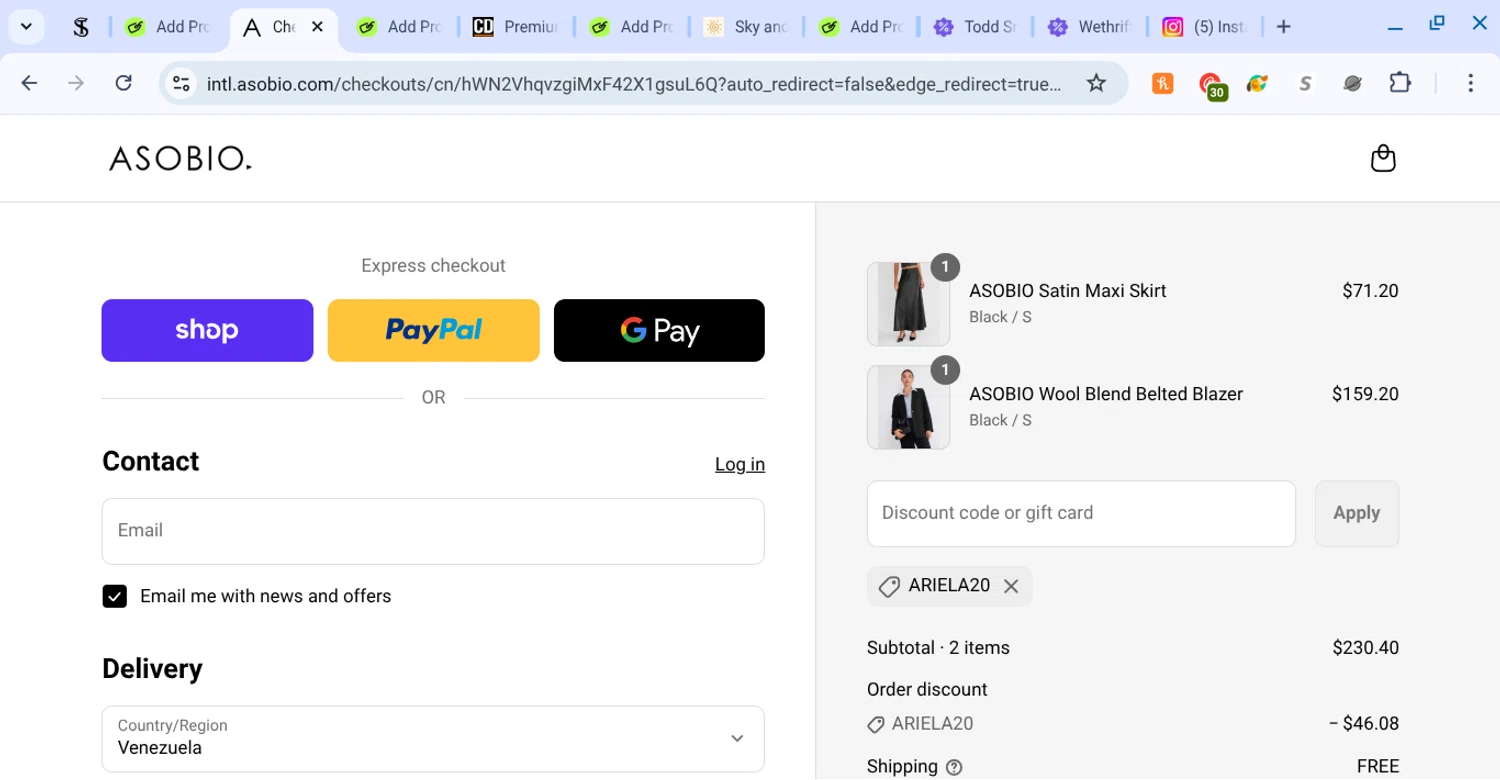Click the Subtotal $230.40 amount
The height and width of the screenshot is (780, 1500).
coord(1365,648)
